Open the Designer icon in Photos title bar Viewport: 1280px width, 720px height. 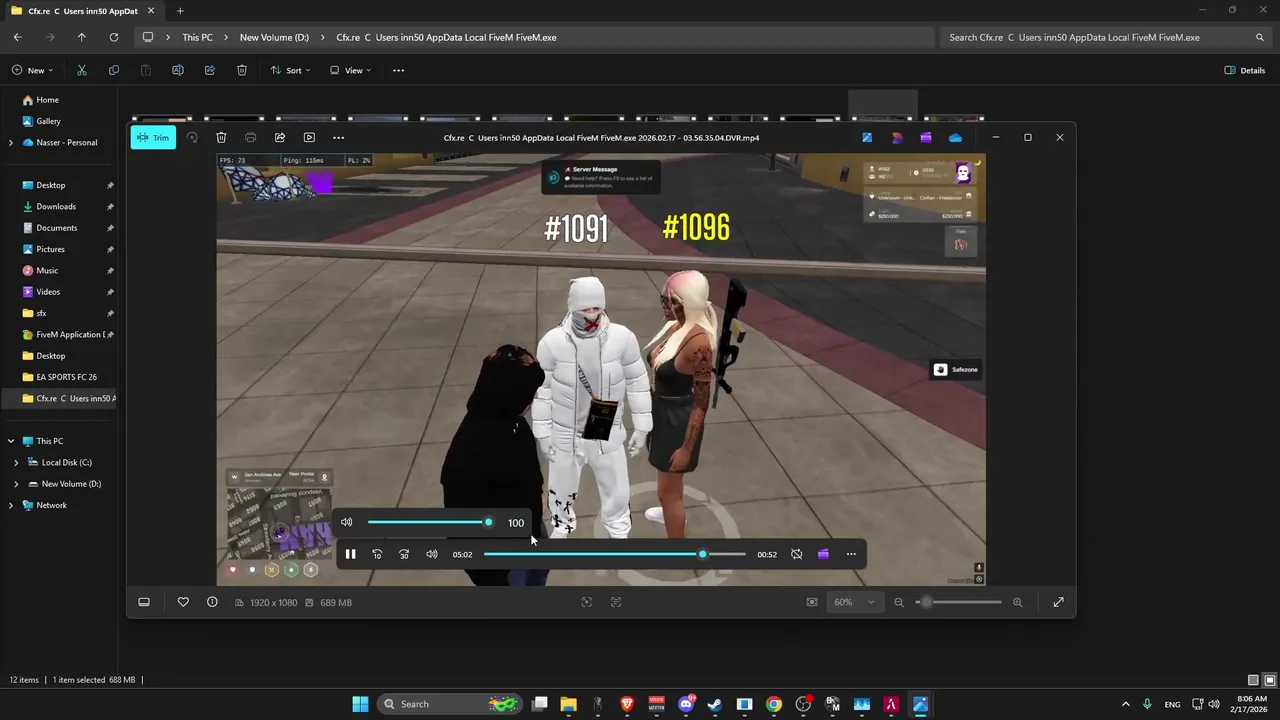coord(897,137)
